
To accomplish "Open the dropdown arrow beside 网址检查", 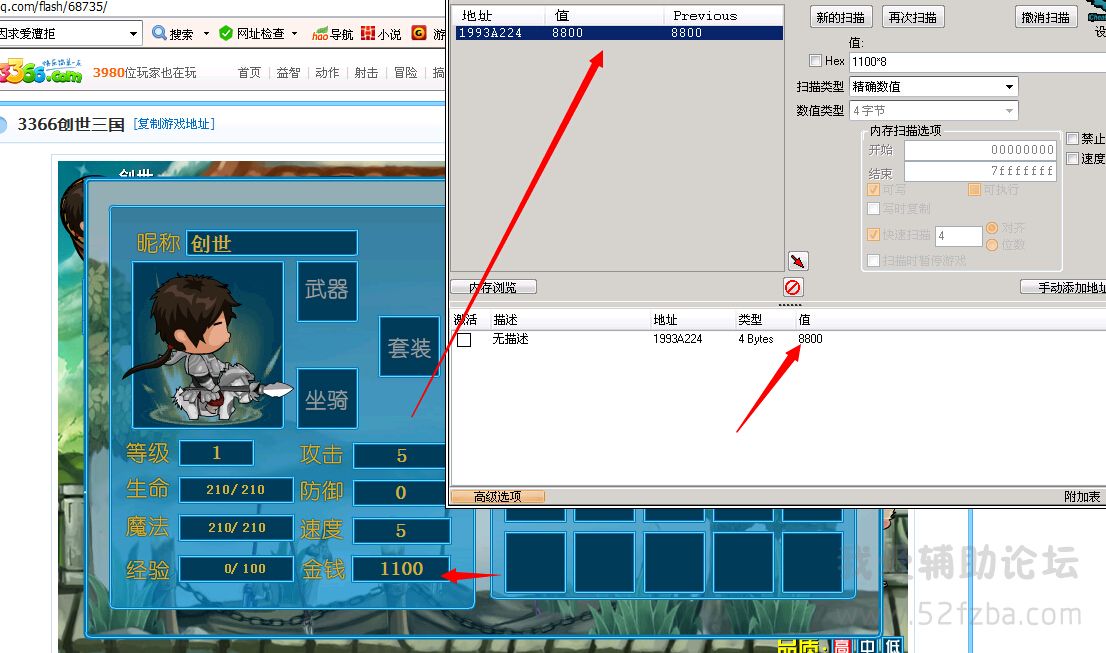I will [x=294, y=33].
